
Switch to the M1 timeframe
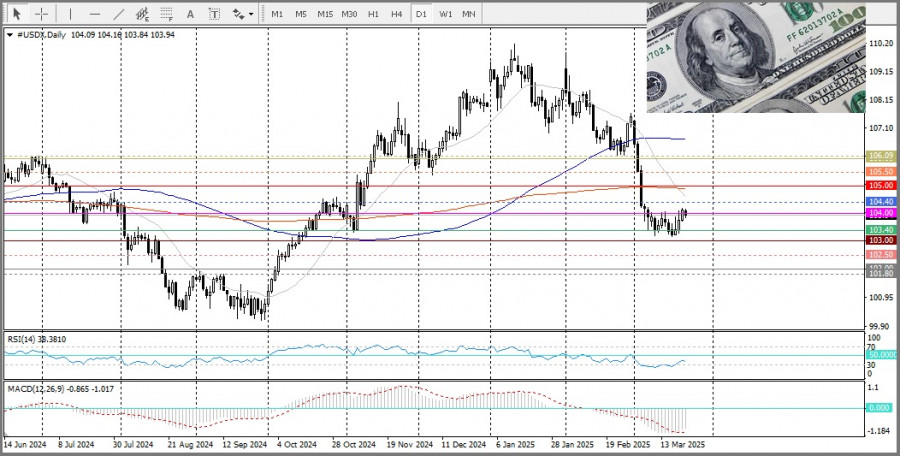pos(277,14)
